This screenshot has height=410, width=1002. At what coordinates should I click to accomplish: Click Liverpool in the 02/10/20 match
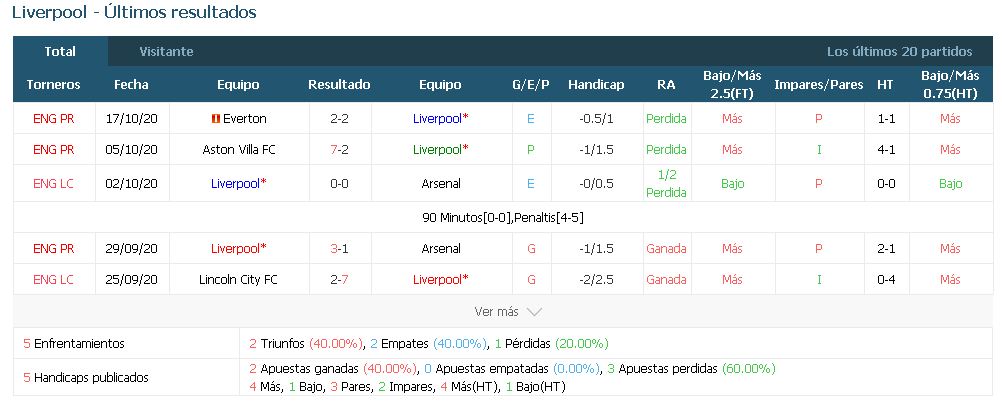pos(238,184)
